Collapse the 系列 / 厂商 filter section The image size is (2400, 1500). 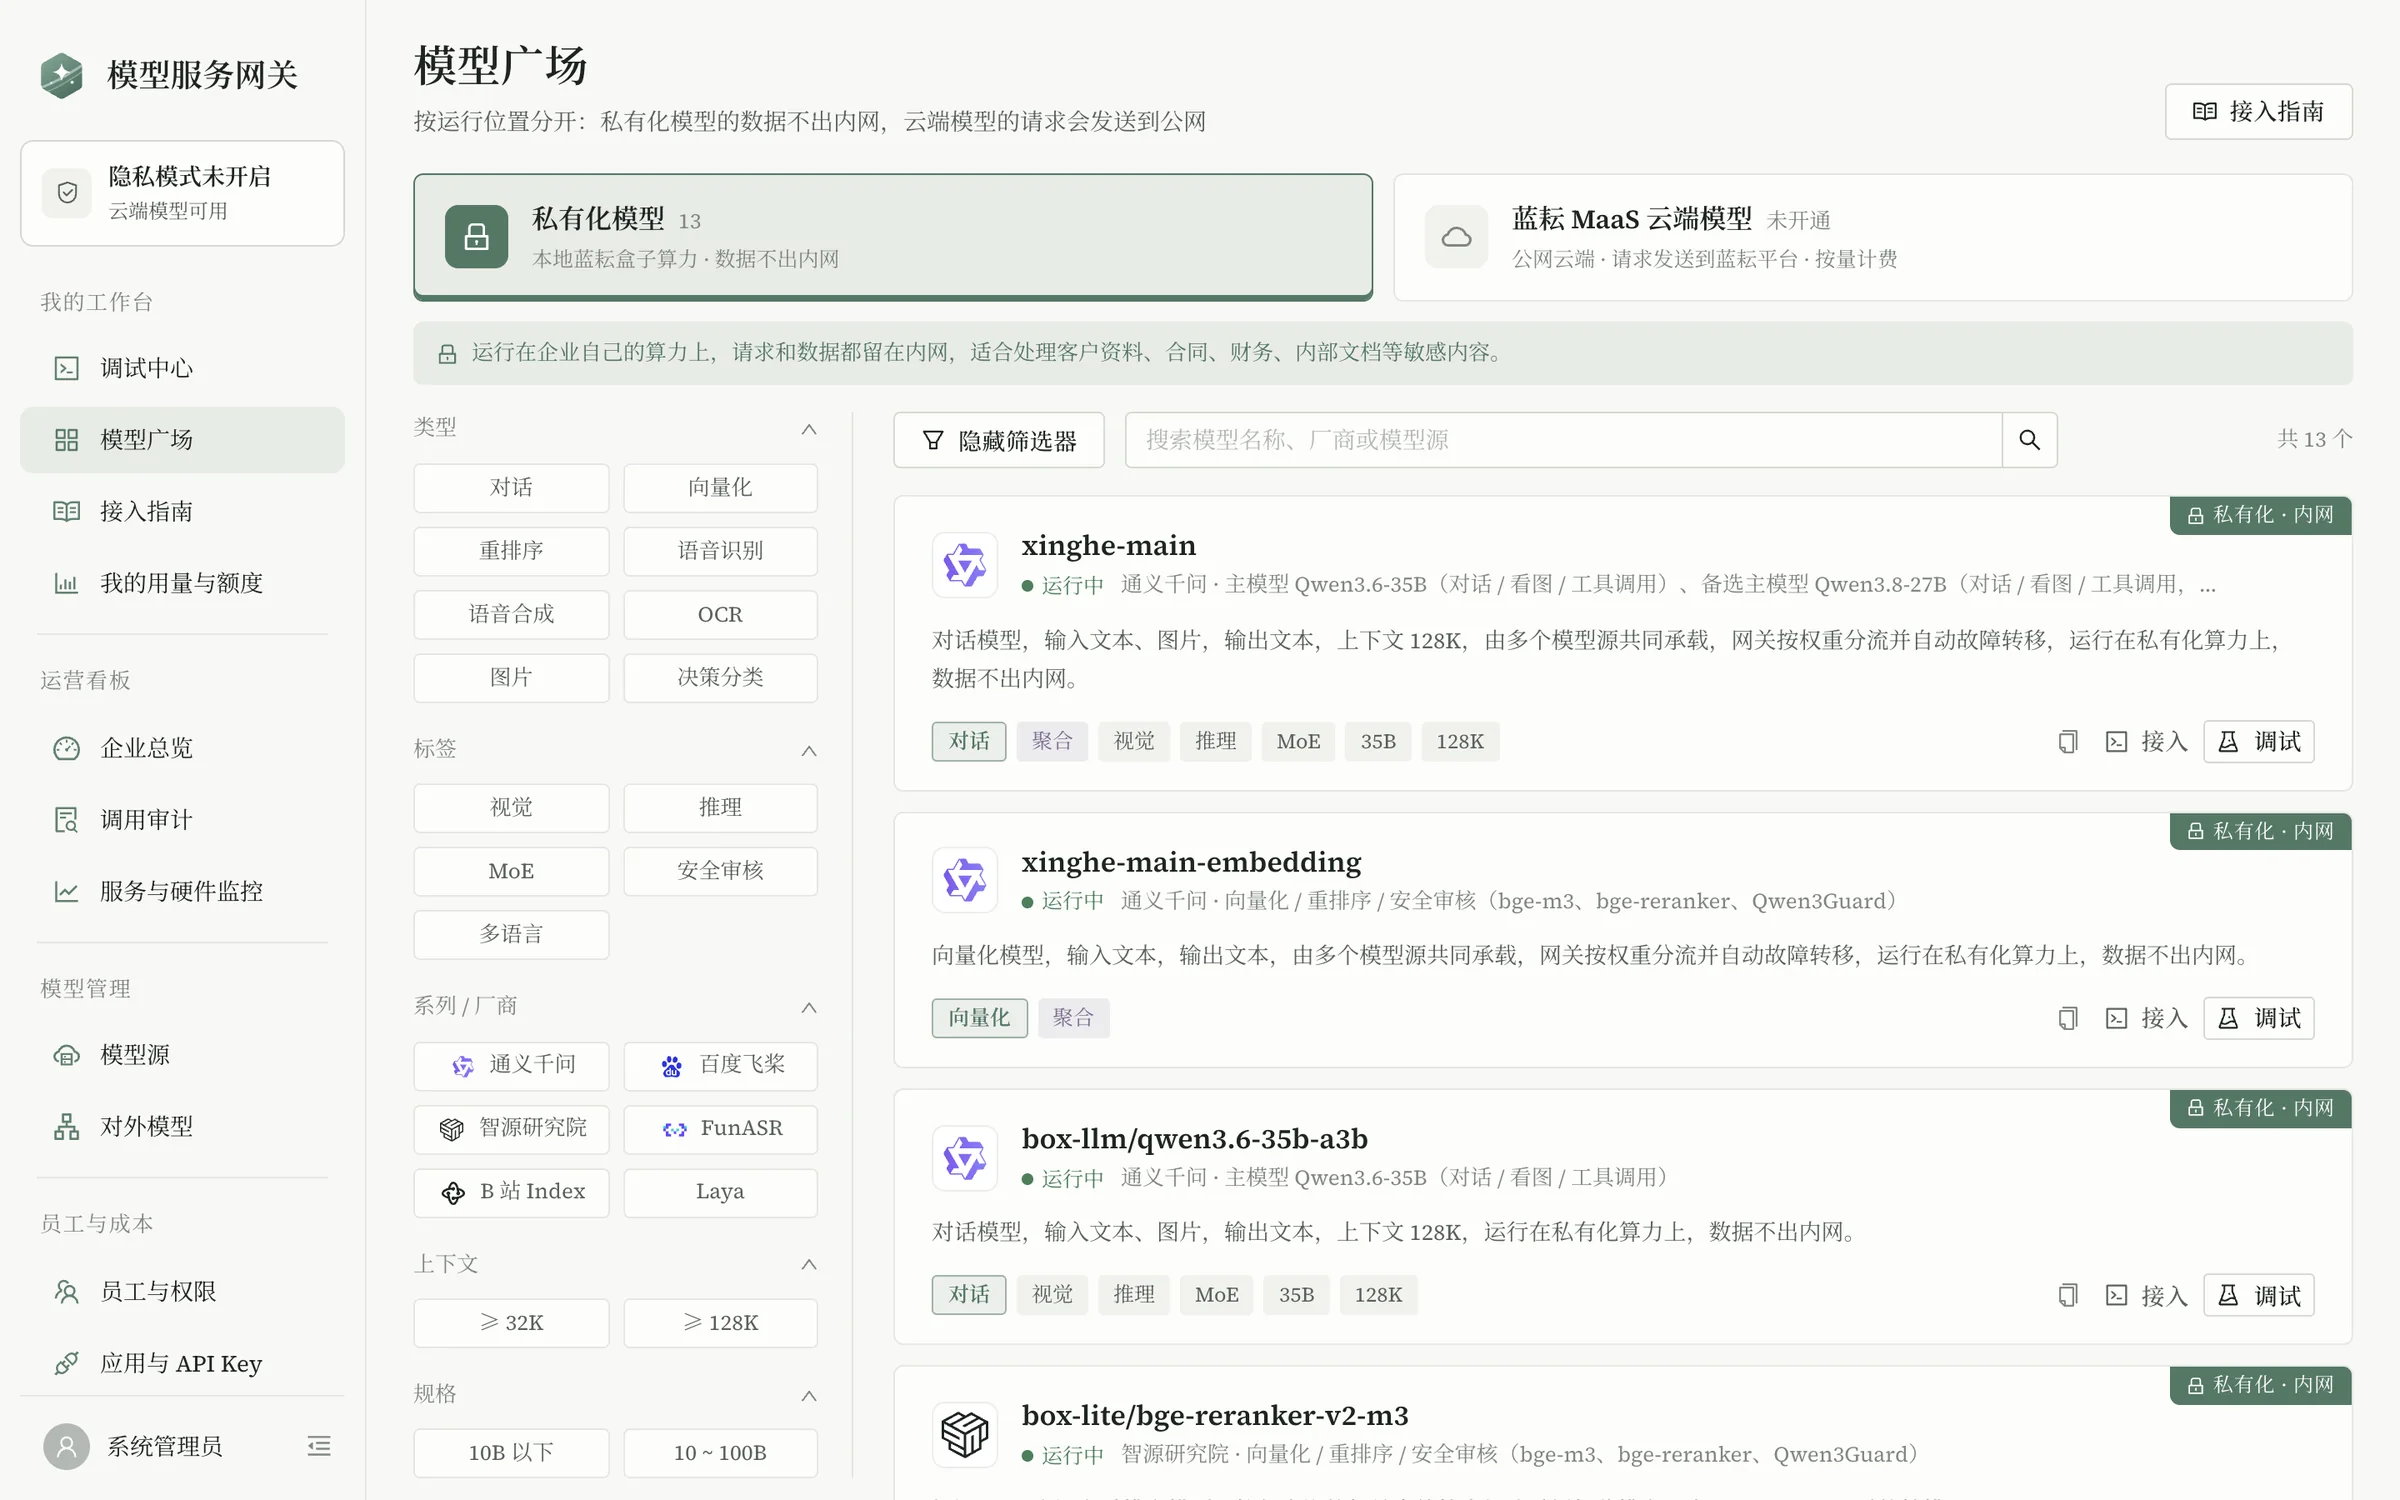click(809, 1007)
